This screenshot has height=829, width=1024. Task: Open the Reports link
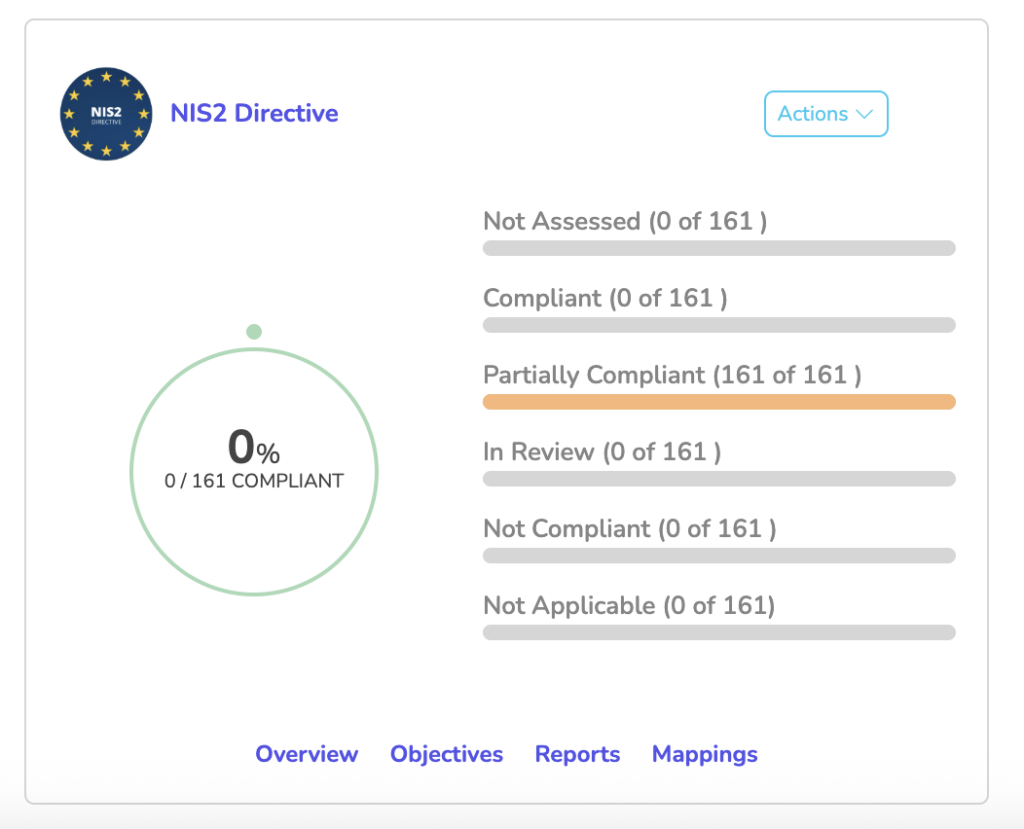point(577,754)
